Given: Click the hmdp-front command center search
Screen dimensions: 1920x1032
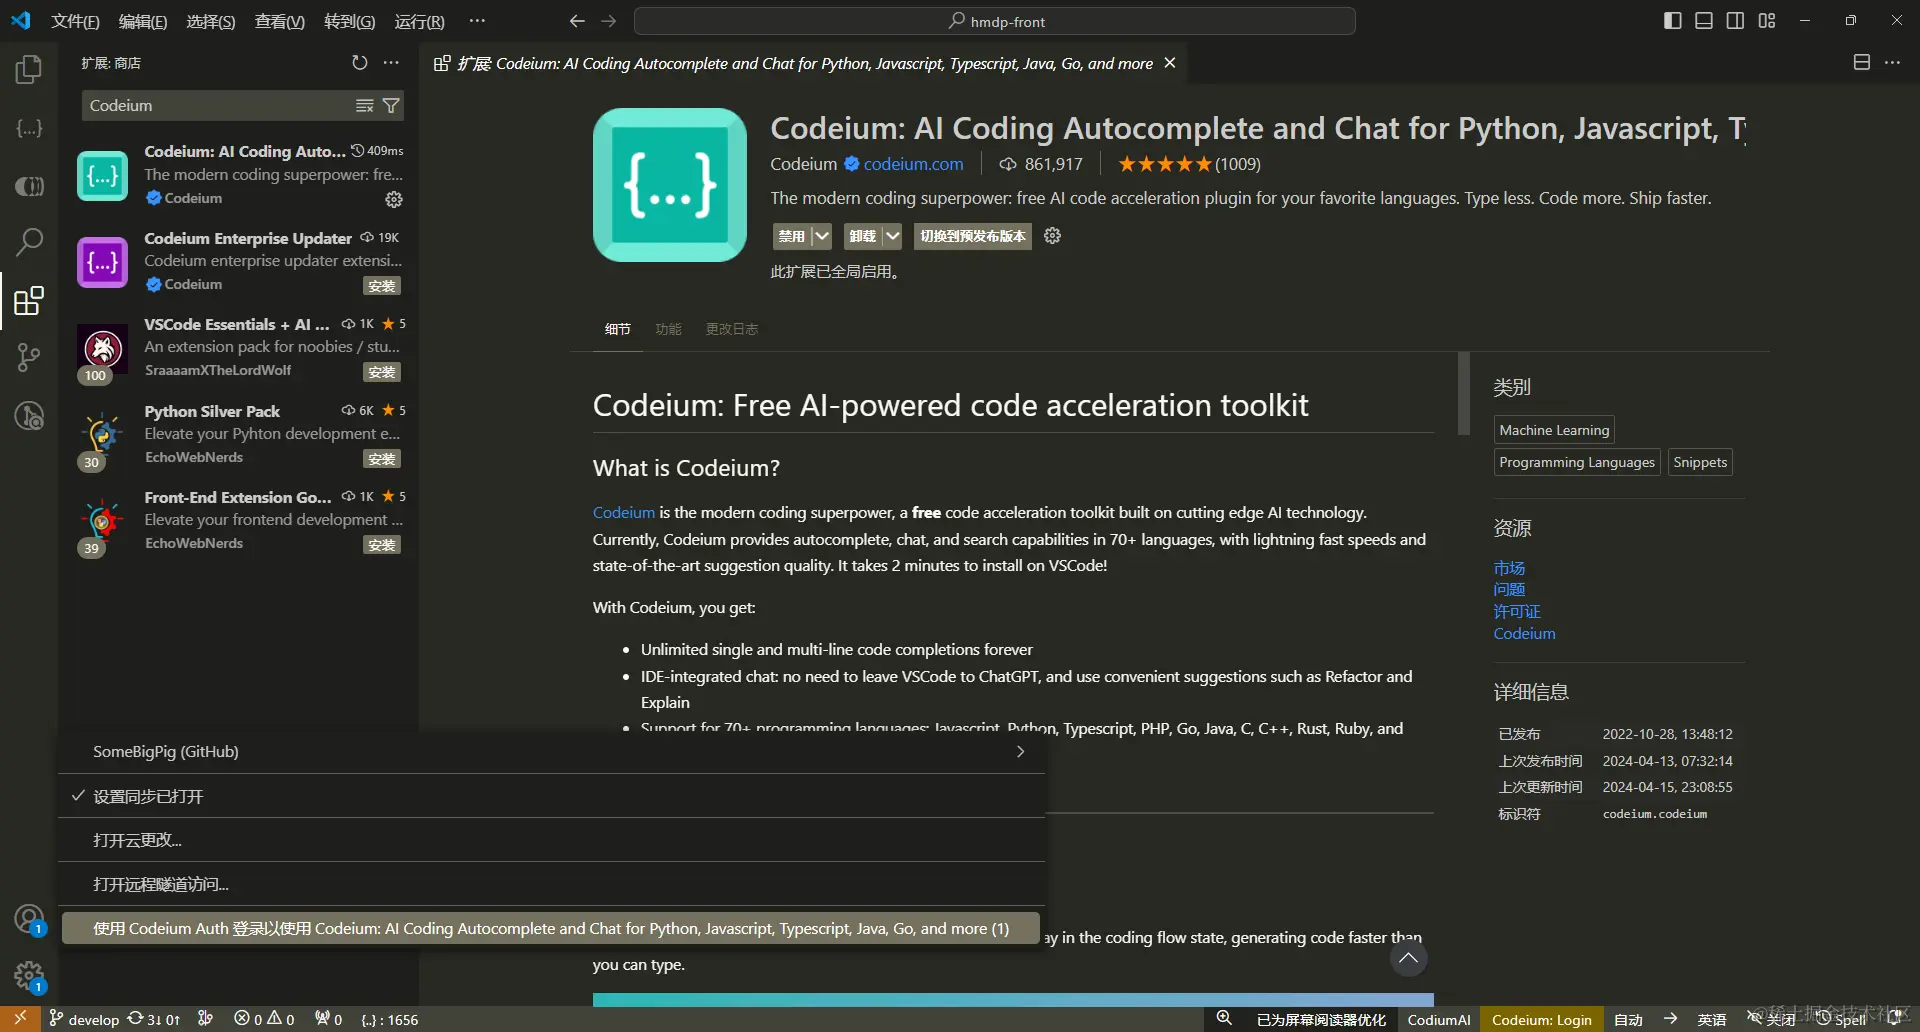Looking at the screenshot, I should pyautogui.click(x=995, y=21).
